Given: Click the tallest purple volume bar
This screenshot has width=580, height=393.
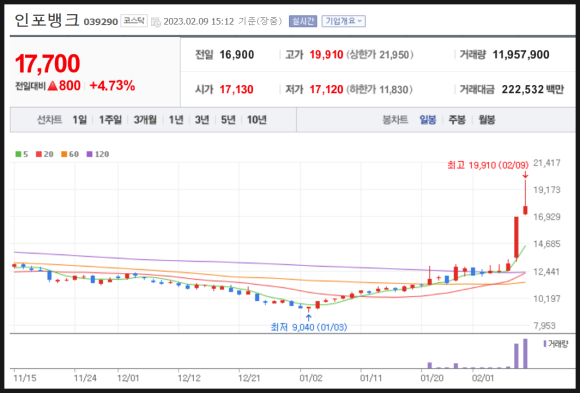Looking at the screenshot, I should click(x=525, y=353).
